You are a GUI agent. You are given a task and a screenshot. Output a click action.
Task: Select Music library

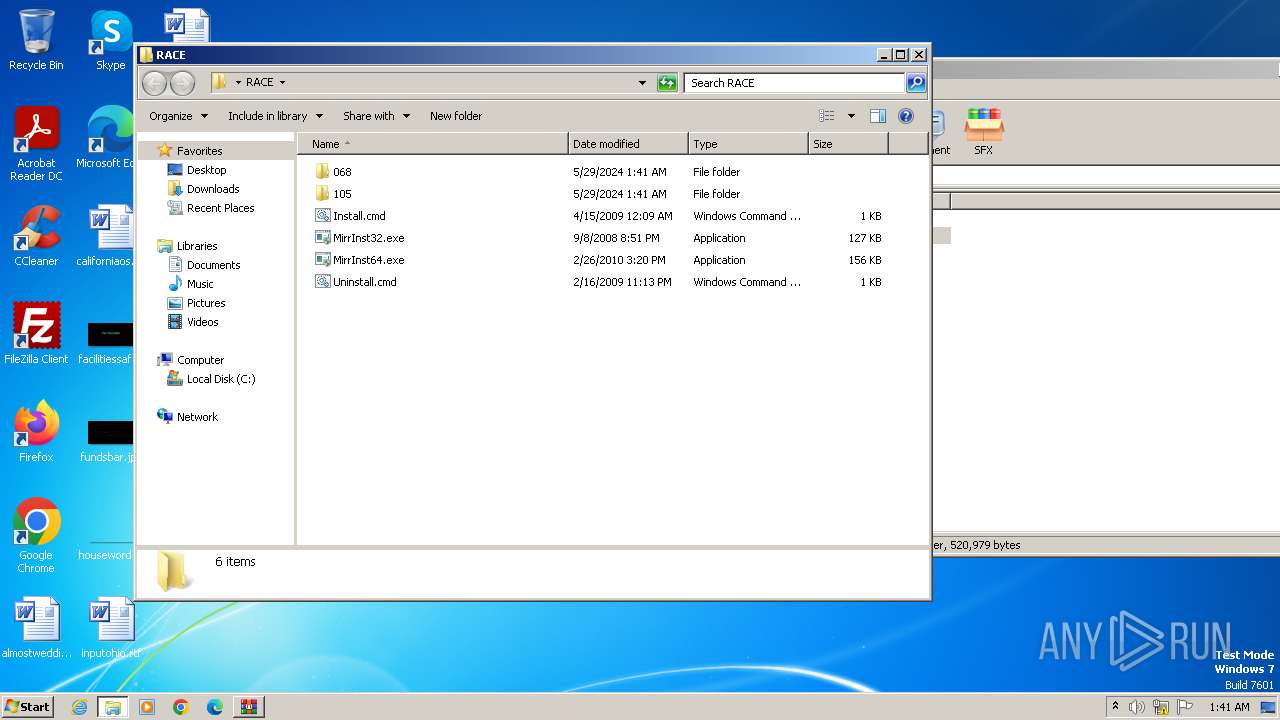coord(201,284)
